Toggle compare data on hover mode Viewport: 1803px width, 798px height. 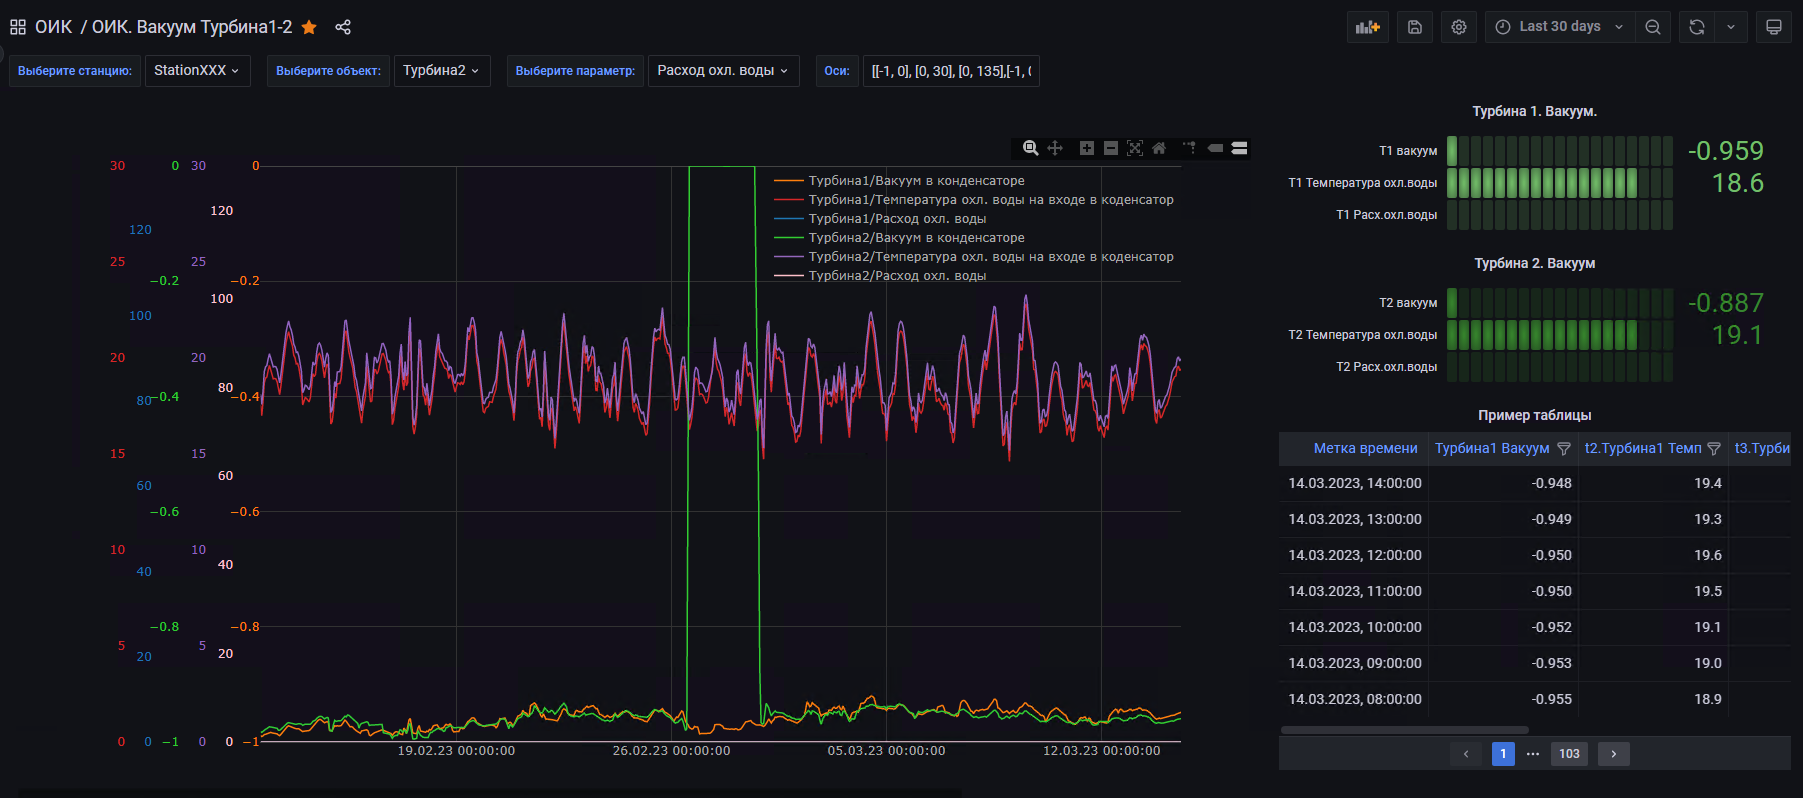(1239, 148)
